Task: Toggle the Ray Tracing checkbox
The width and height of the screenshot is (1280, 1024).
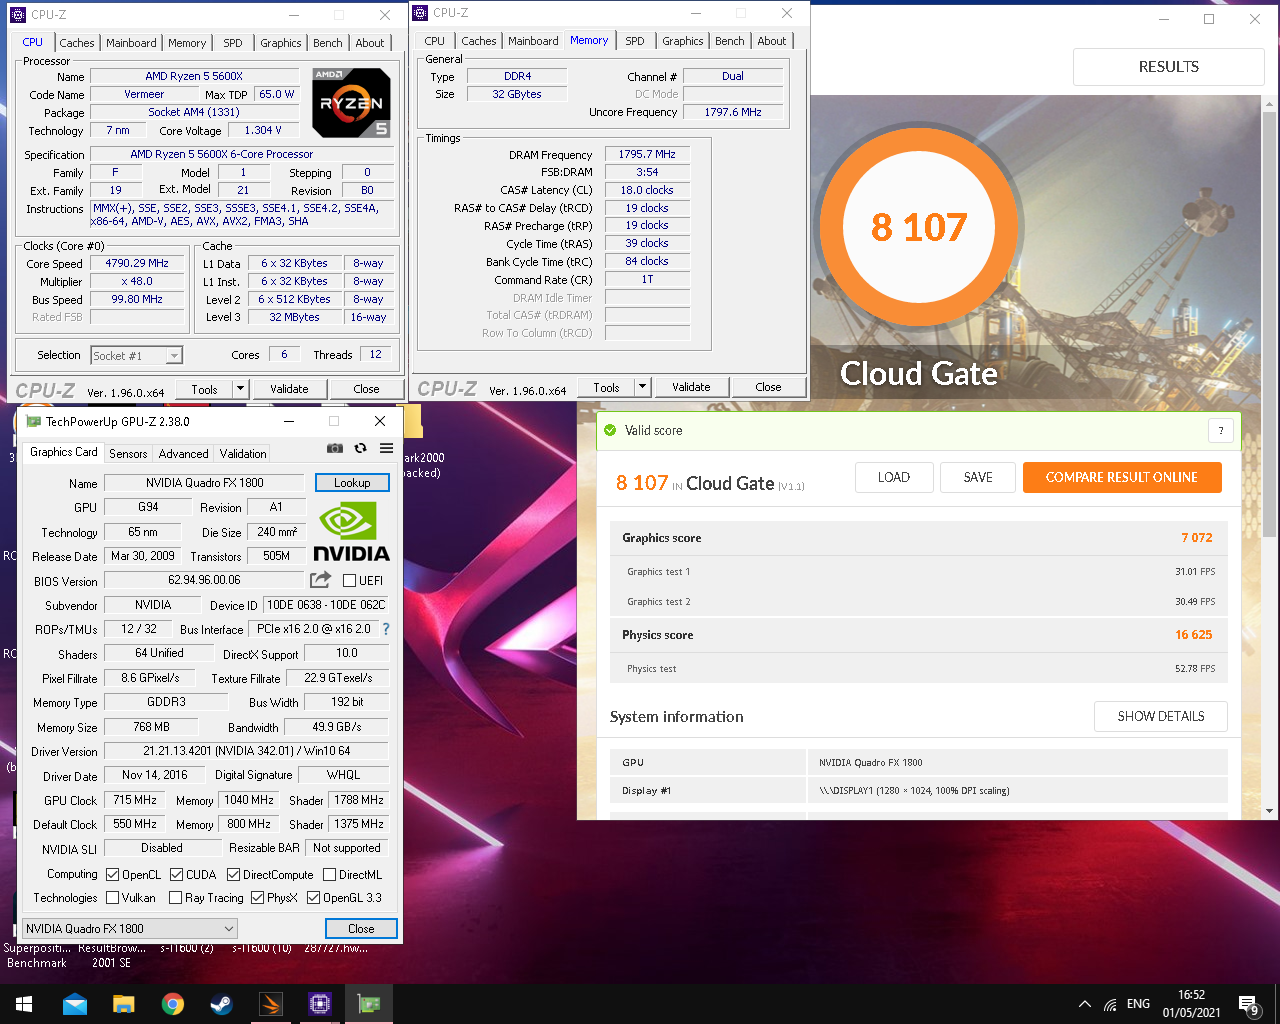Action: (175, 898)
